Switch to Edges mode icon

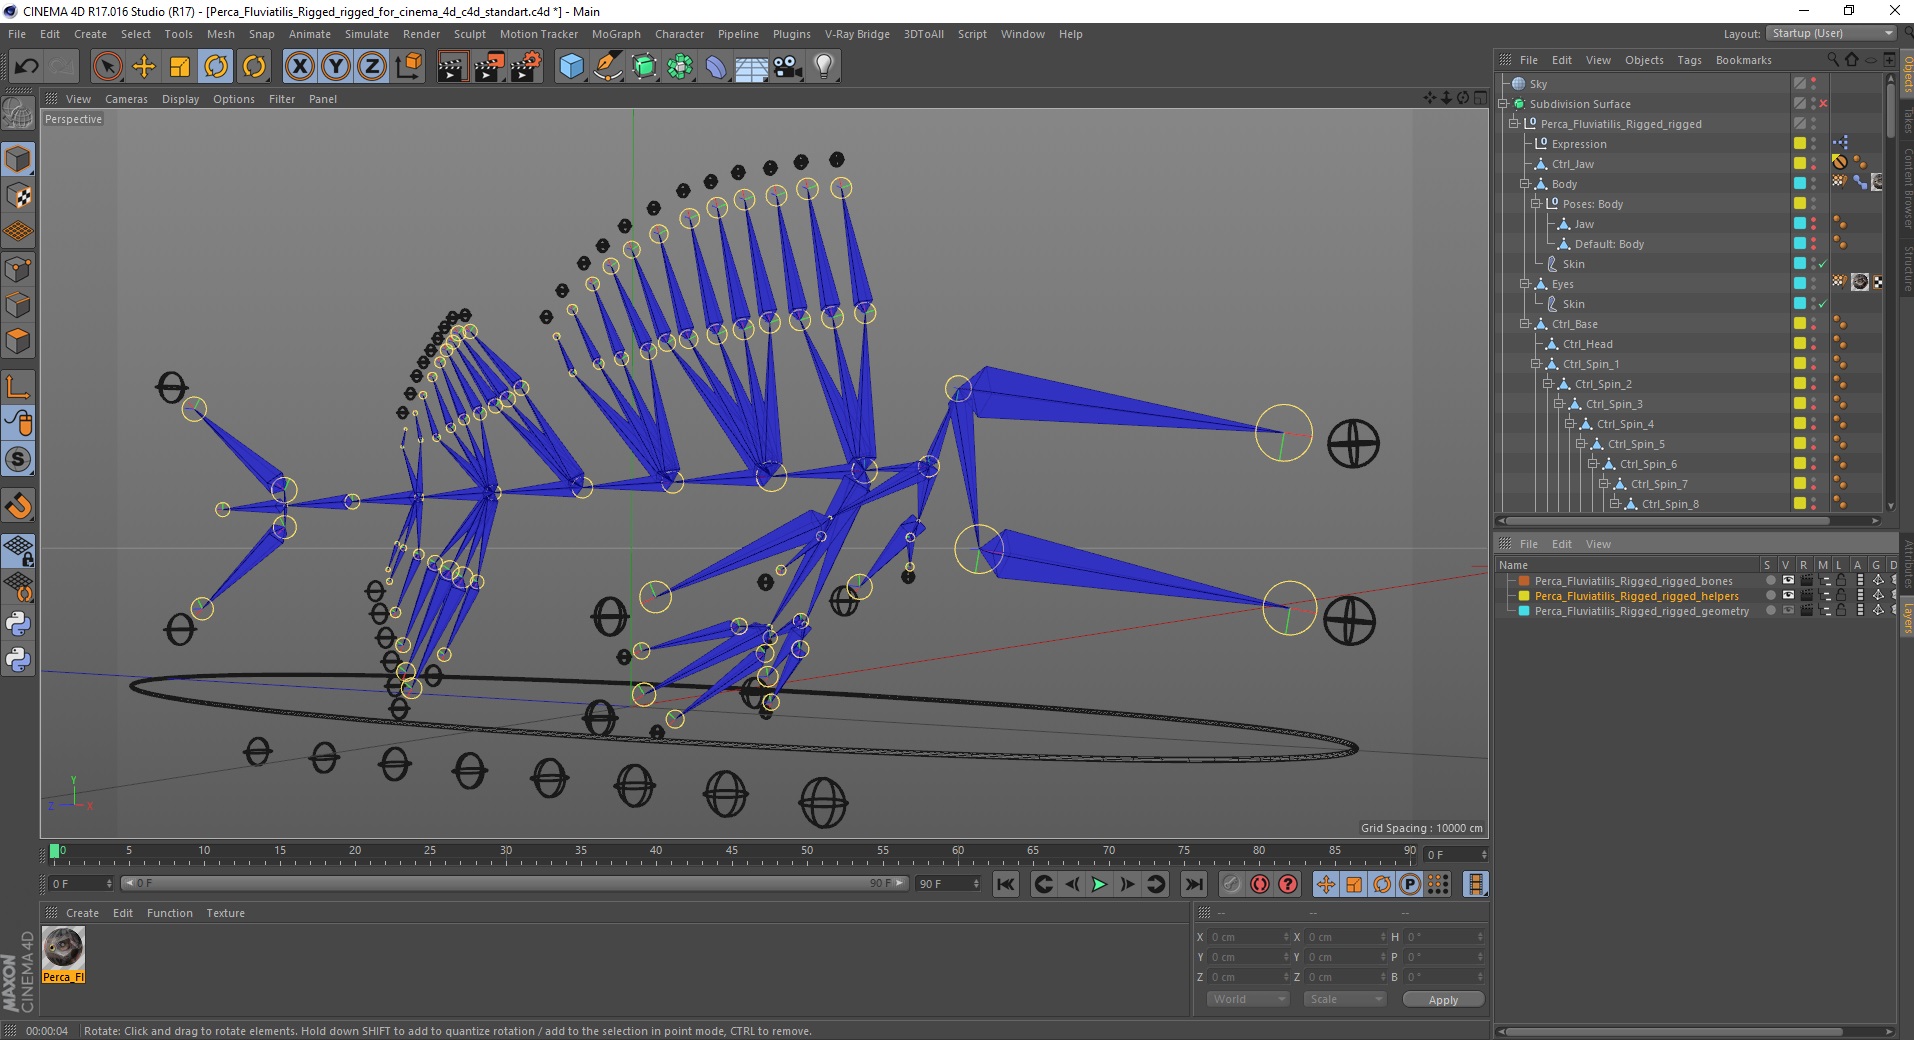[18, 305]
